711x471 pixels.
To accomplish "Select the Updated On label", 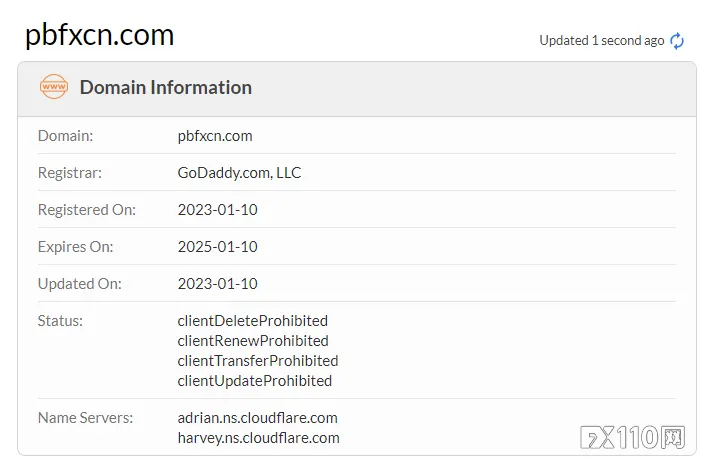I will (x=80, y=283).
